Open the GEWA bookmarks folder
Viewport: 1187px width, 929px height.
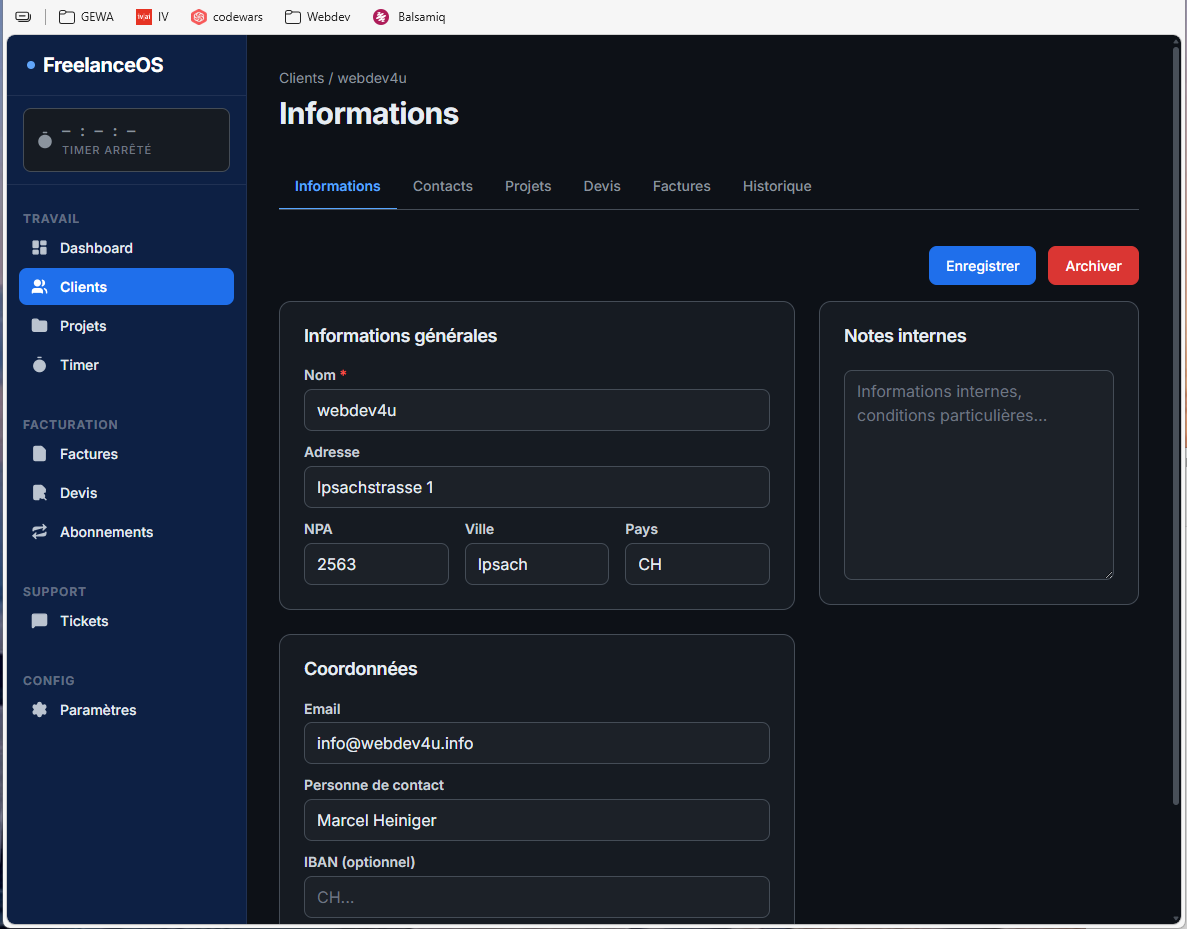(86, 17)
